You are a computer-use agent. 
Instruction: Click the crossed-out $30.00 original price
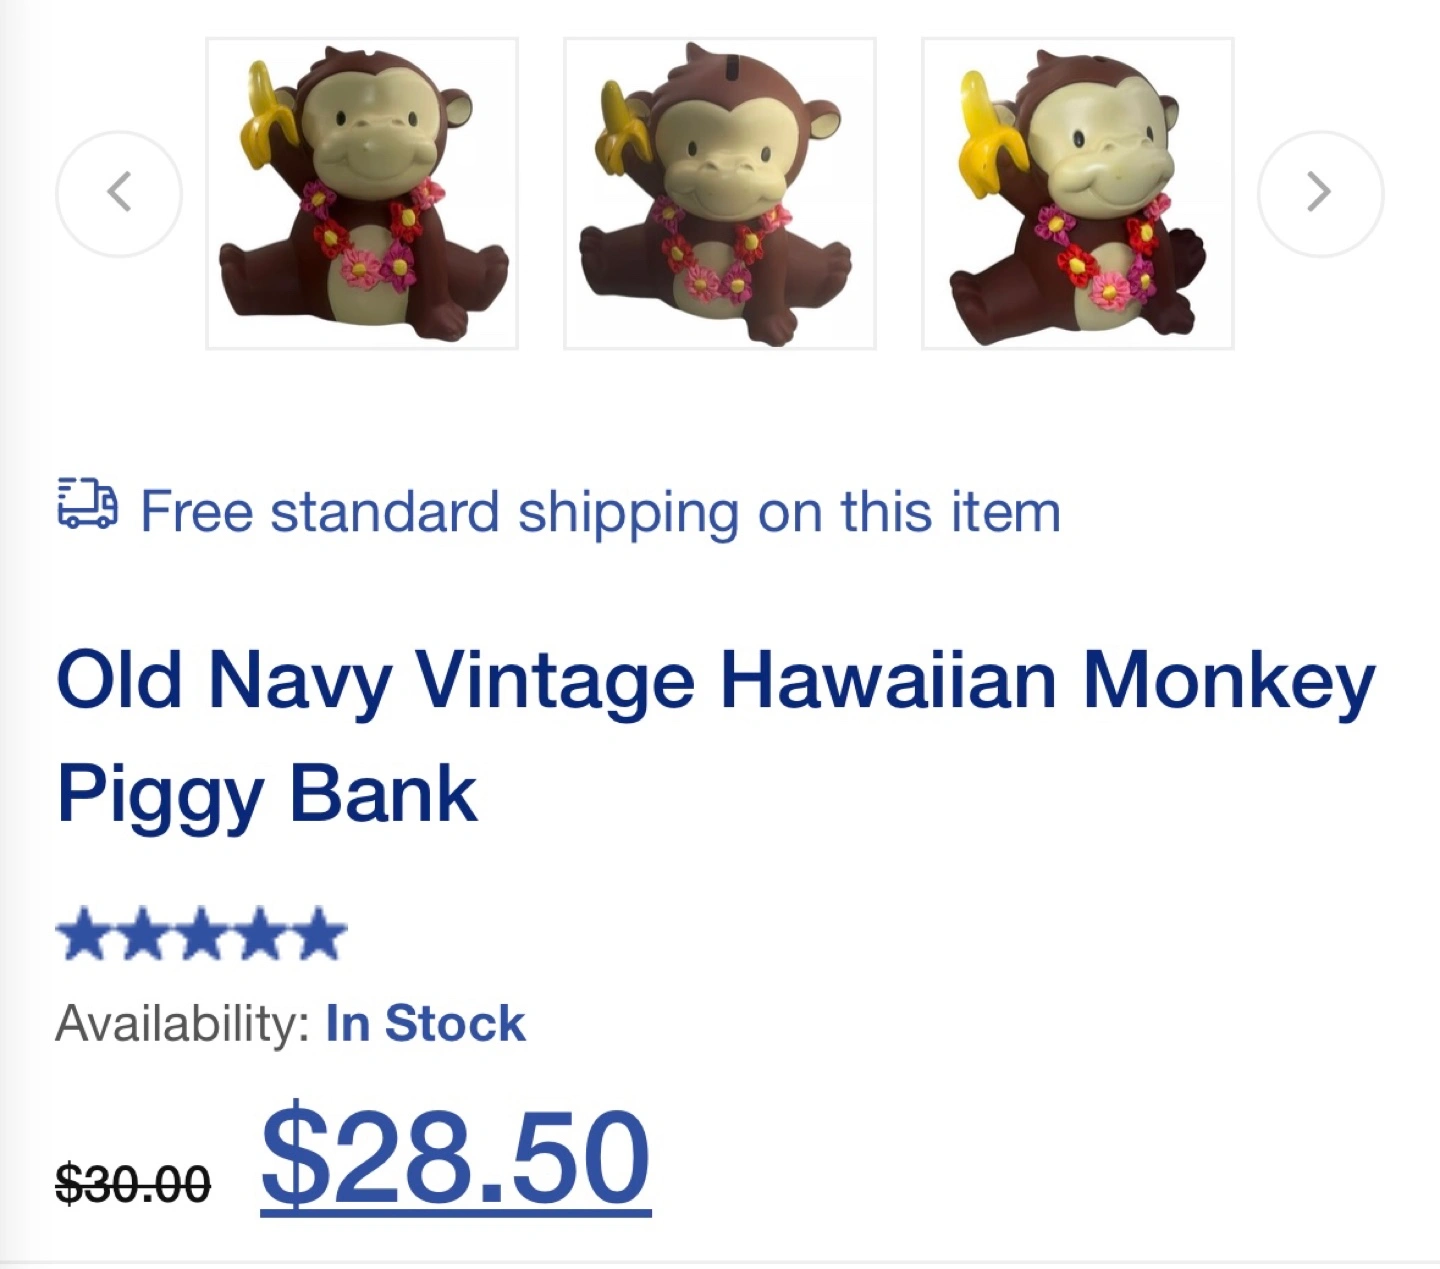point(133,1184)
